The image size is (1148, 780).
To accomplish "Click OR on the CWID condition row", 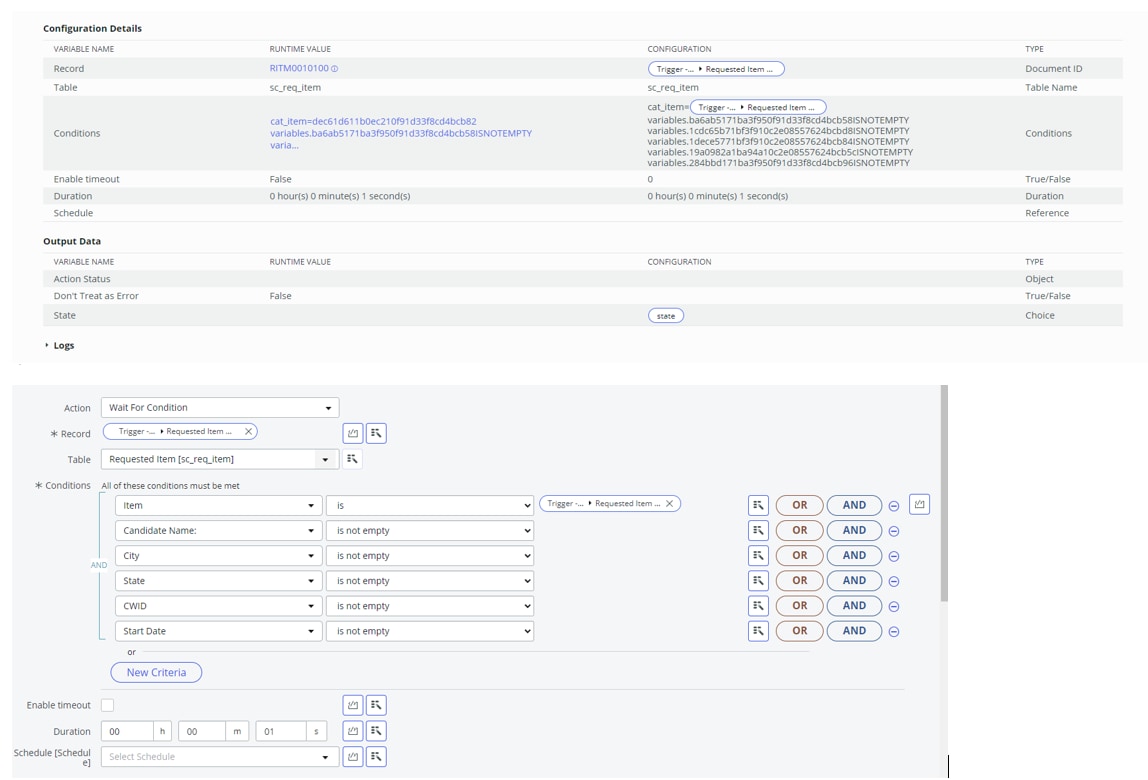I will [x=799, y=605].
